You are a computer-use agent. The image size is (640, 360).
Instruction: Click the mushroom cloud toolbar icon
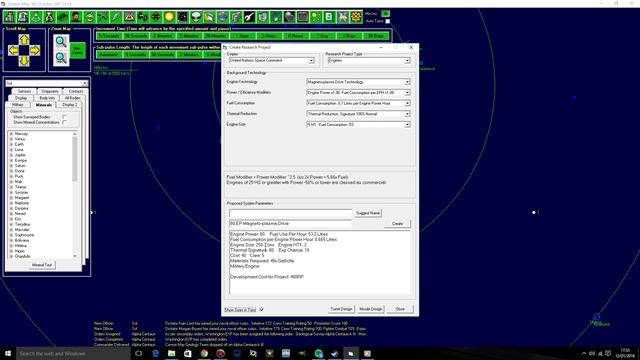click(196, 17)
